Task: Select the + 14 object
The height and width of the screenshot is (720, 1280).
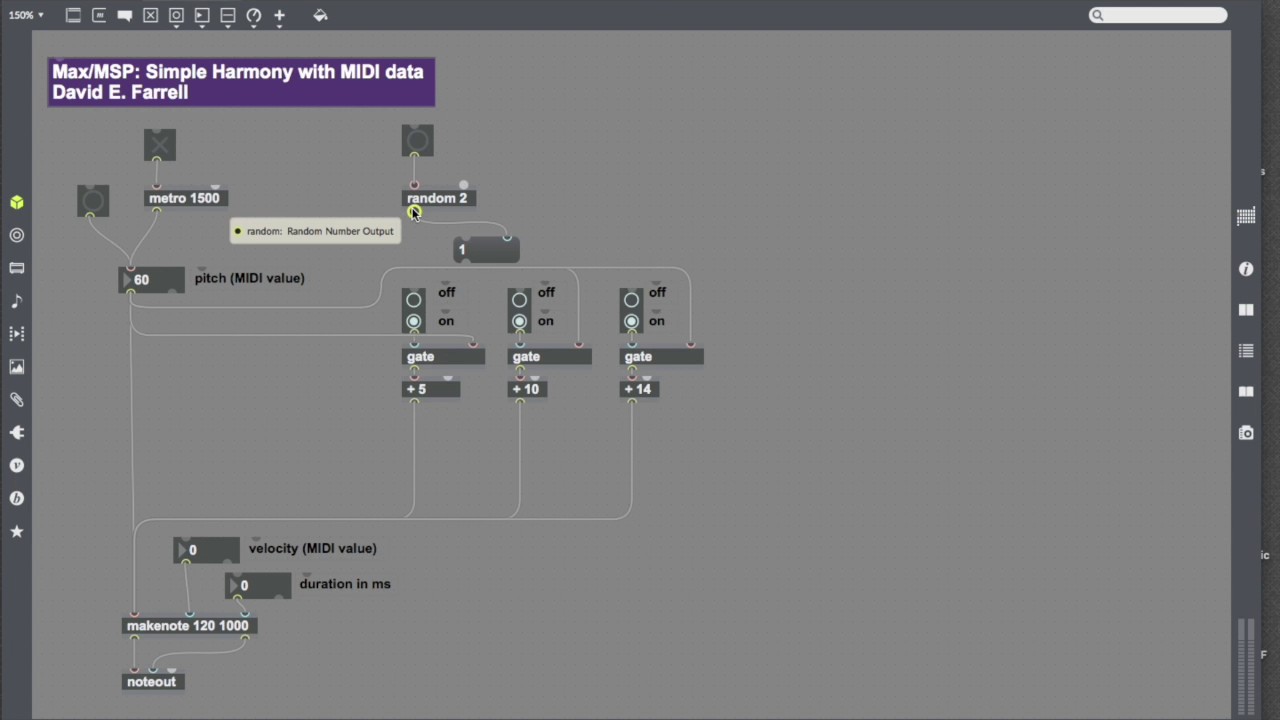Action: [x=639, y=389]
